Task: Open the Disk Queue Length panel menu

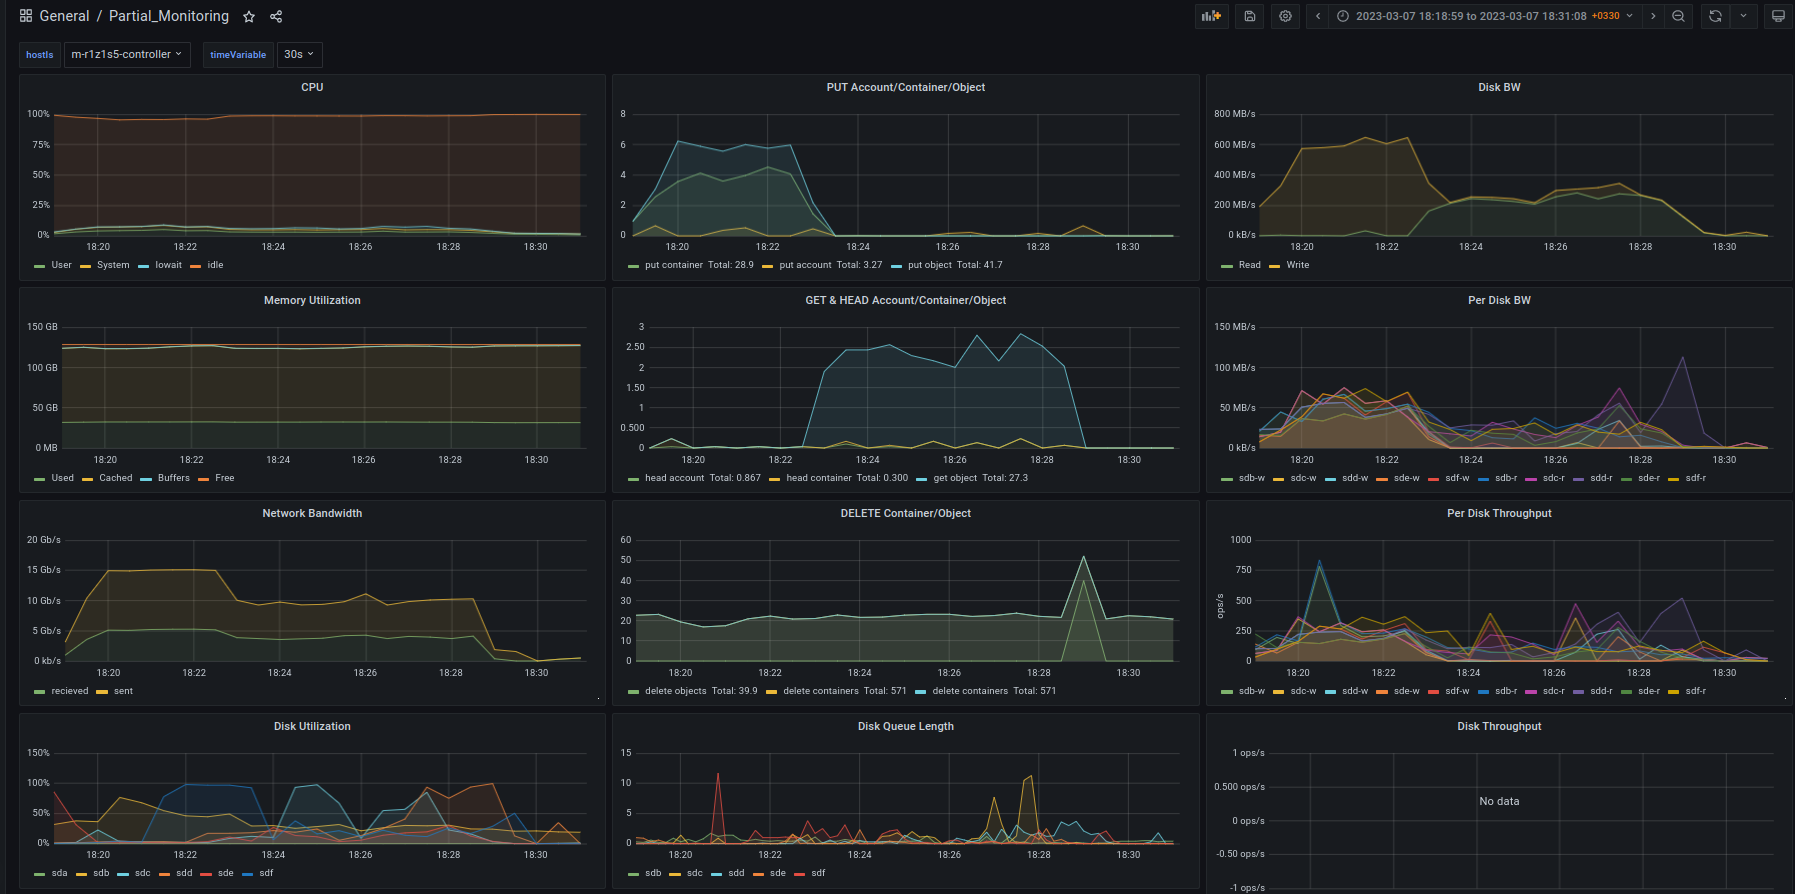Action: [x=905, y=726]
